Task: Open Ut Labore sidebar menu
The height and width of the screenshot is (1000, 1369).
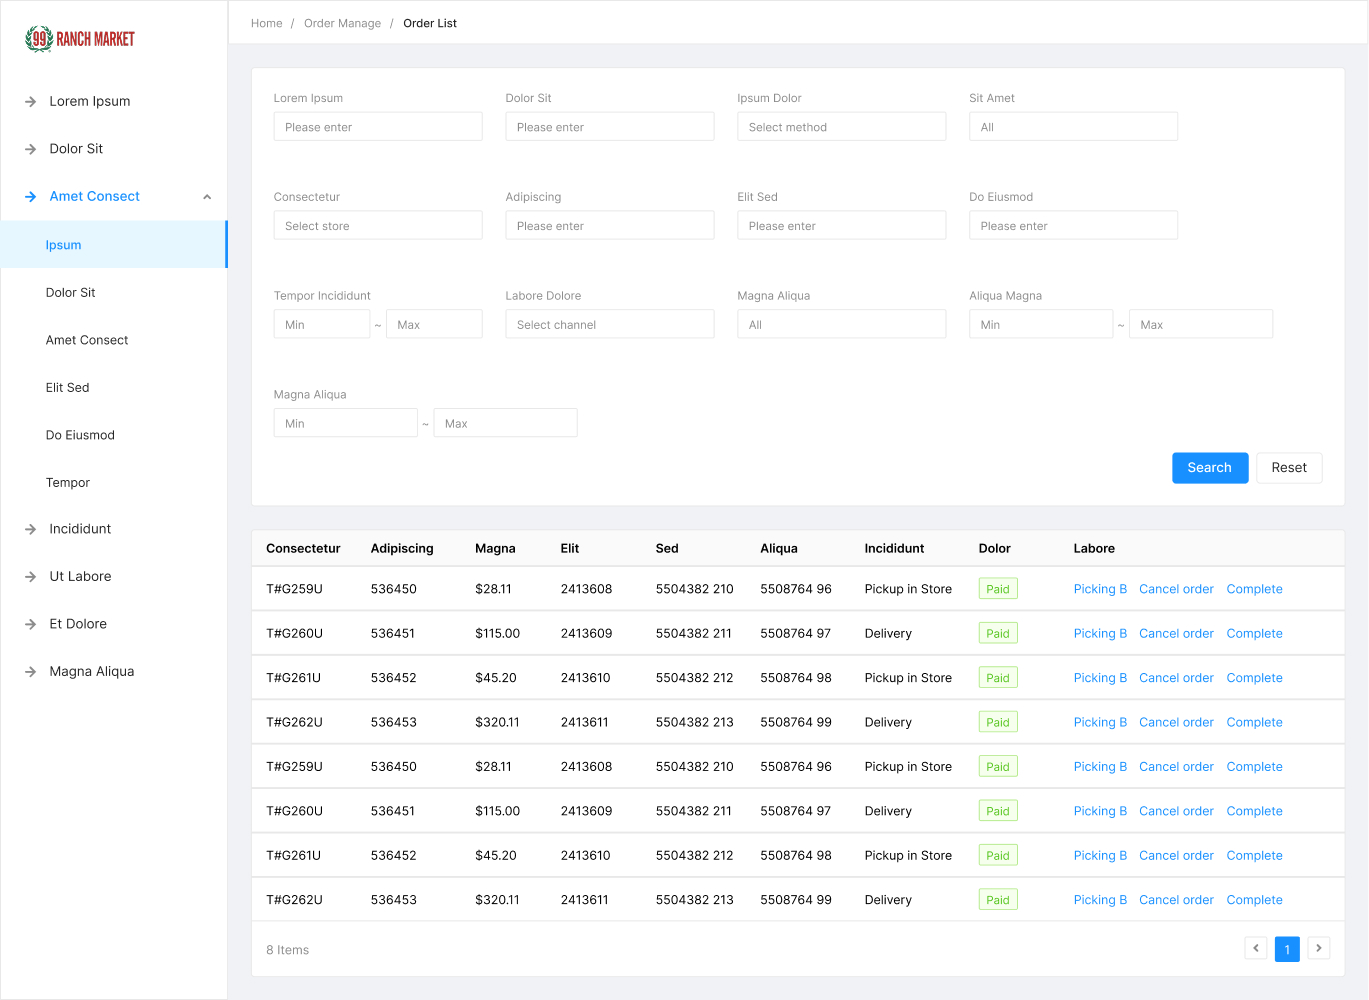Action: click(81, 577)
